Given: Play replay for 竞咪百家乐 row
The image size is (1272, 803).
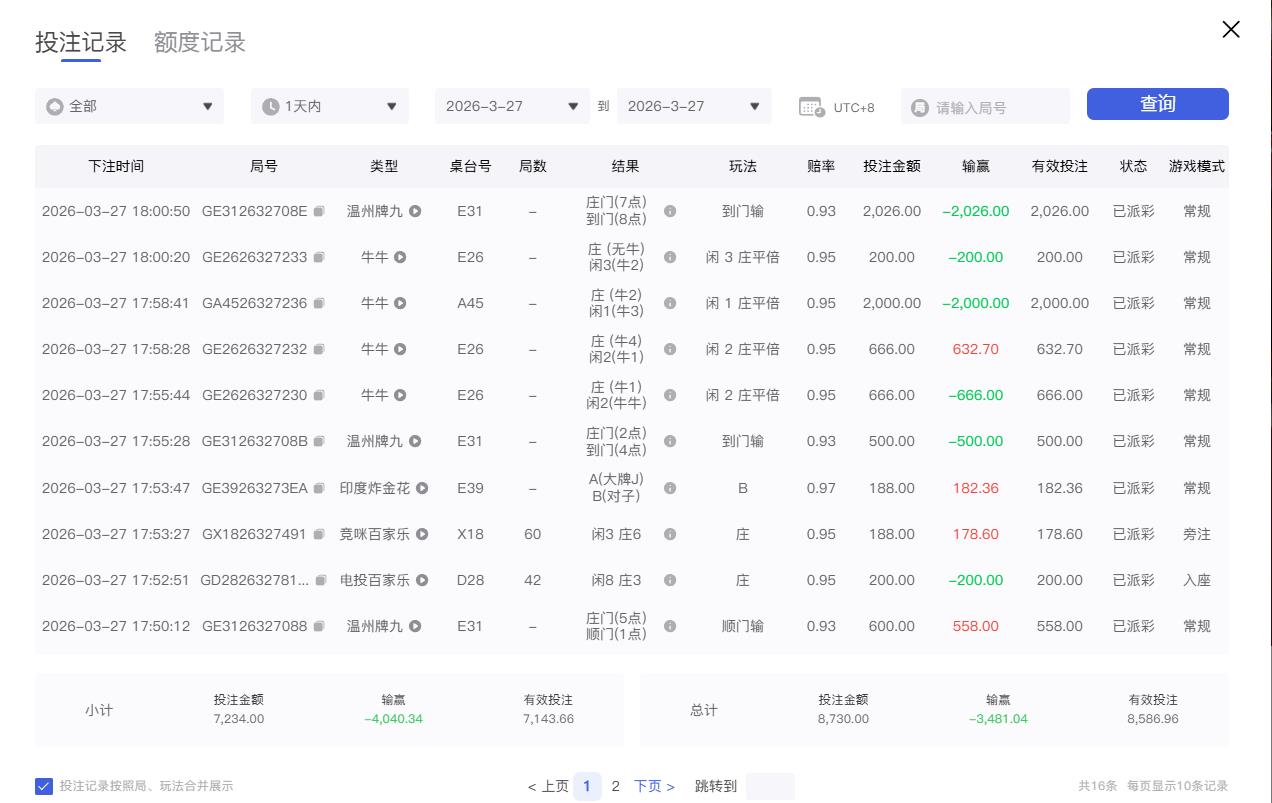Looking at the screenshot, I should [x=422, y=535].
